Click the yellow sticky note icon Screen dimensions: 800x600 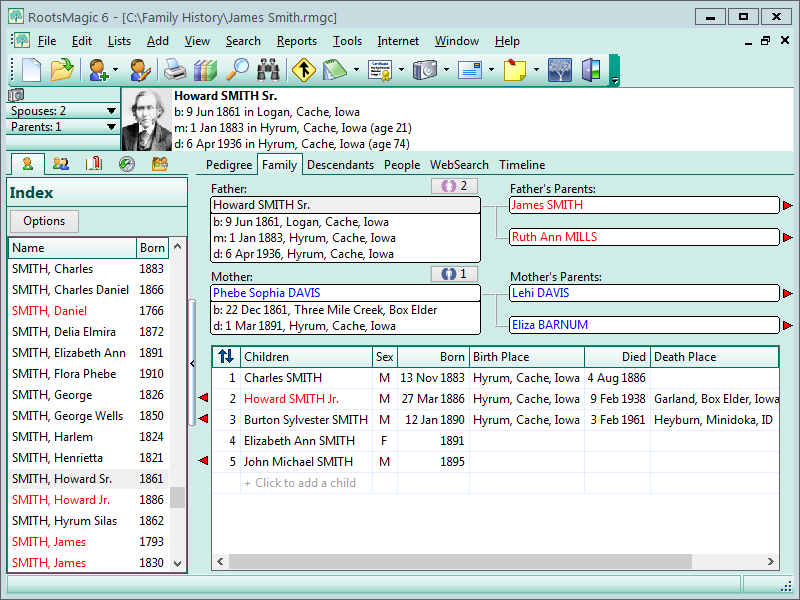tap(514, 70)
